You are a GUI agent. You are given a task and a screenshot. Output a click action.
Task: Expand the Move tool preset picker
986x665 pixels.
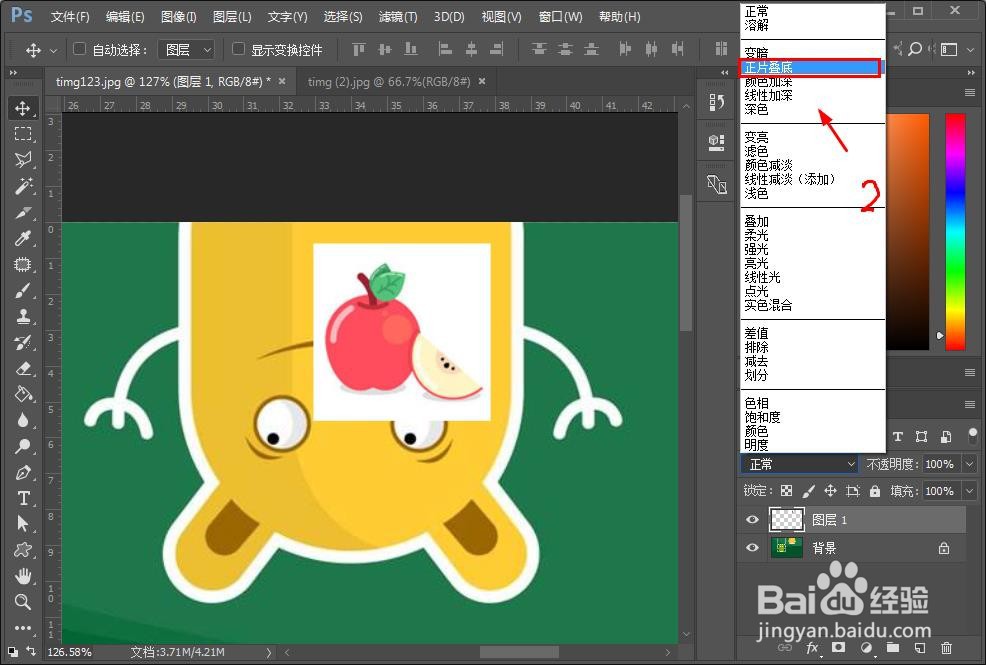53,50
